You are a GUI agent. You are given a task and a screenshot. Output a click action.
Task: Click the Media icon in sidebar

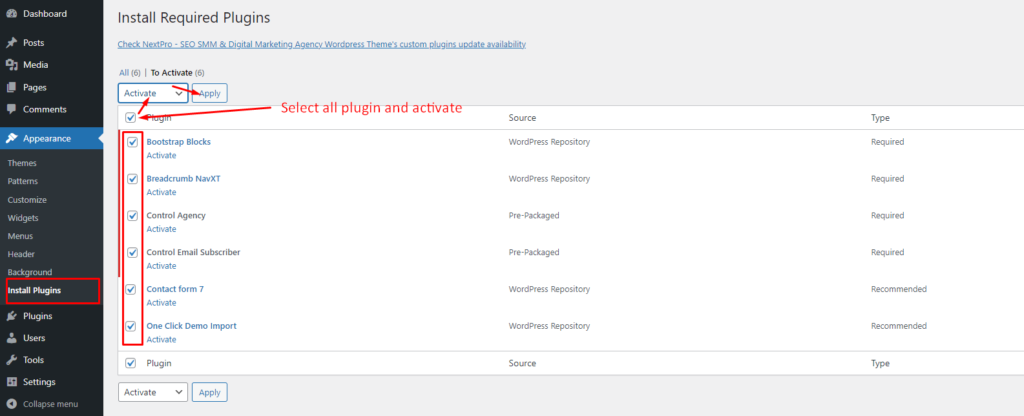coord(11,65)
